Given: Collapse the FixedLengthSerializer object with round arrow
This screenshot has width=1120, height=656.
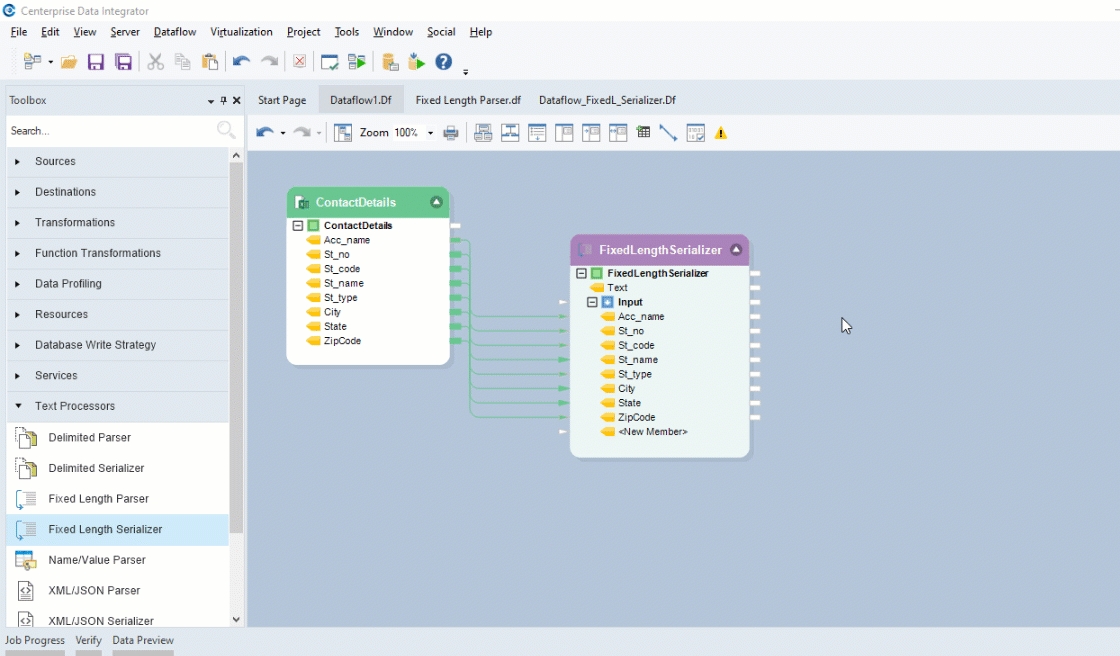Looking at the screenshot, I should point(736,250).
